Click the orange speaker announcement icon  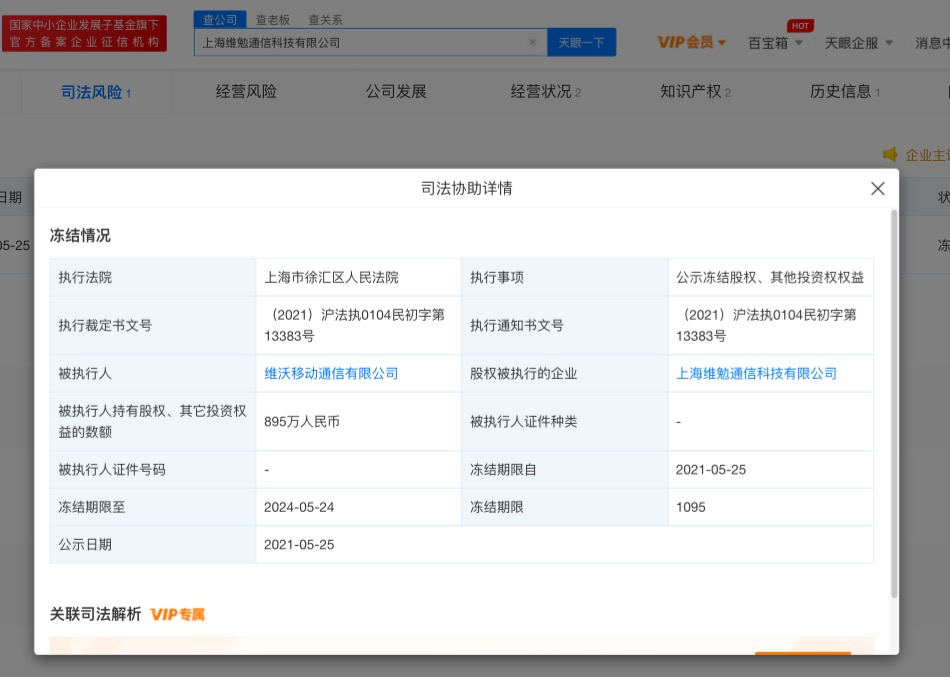coord(890,154)
